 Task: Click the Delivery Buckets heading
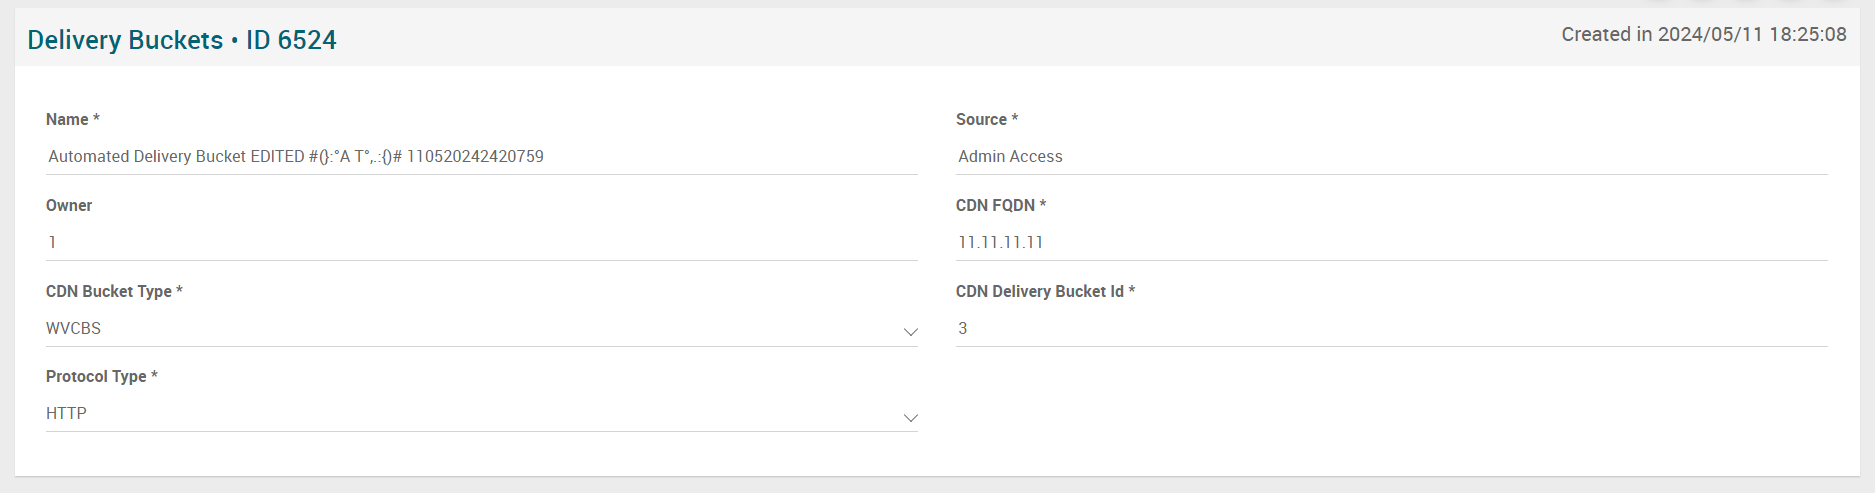[125, 40]
